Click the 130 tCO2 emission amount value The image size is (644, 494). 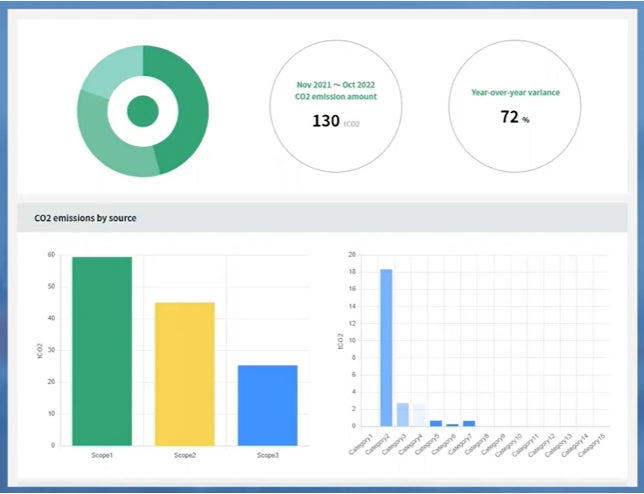pos(336,121)
